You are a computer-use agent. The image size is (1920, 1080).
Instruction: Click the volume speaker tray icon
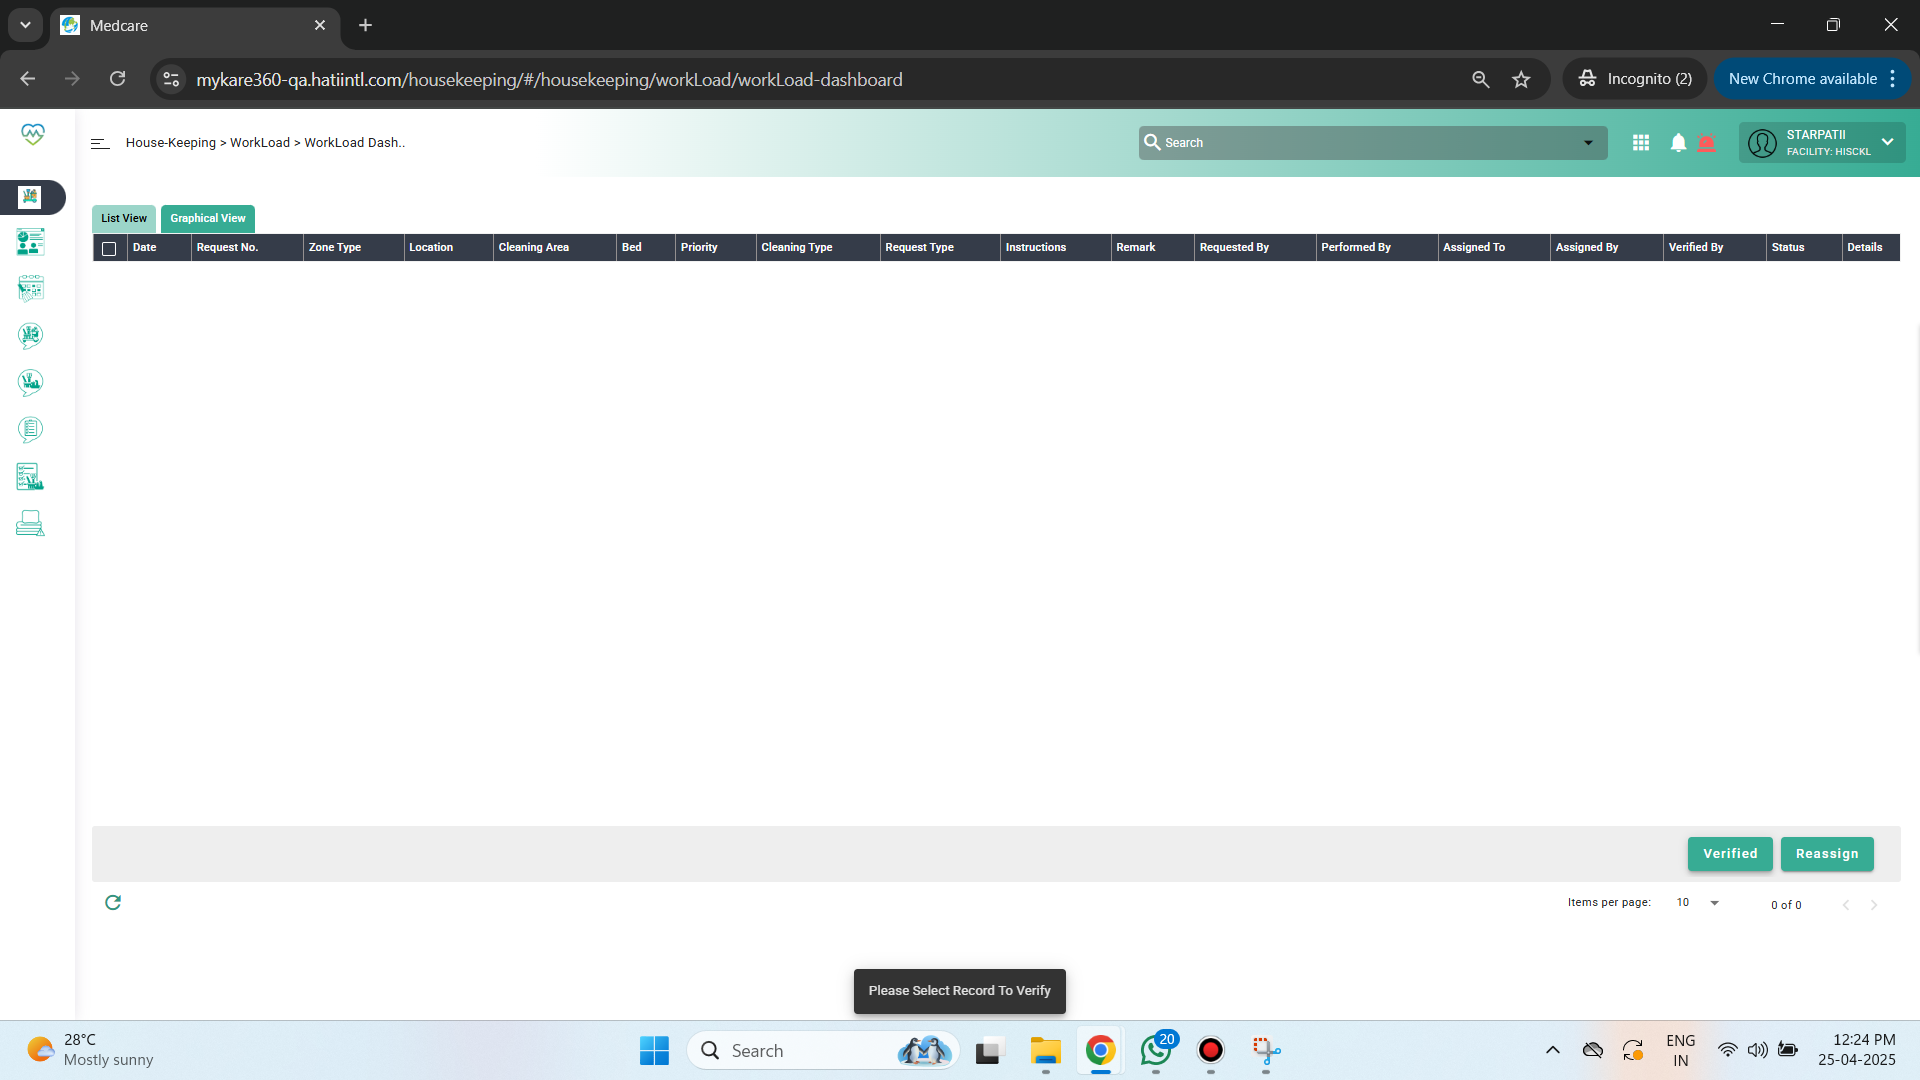coord(1757,1050)
